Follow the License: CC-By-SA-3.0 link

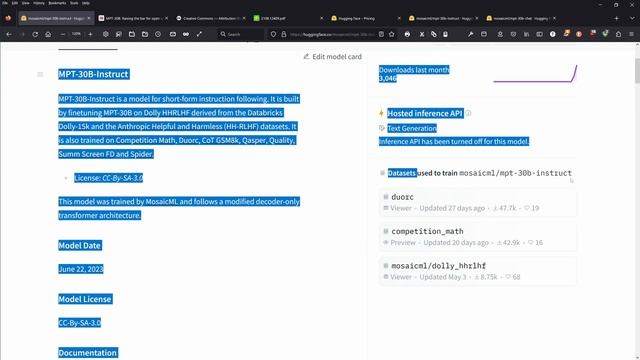click(x=109, y=178)
